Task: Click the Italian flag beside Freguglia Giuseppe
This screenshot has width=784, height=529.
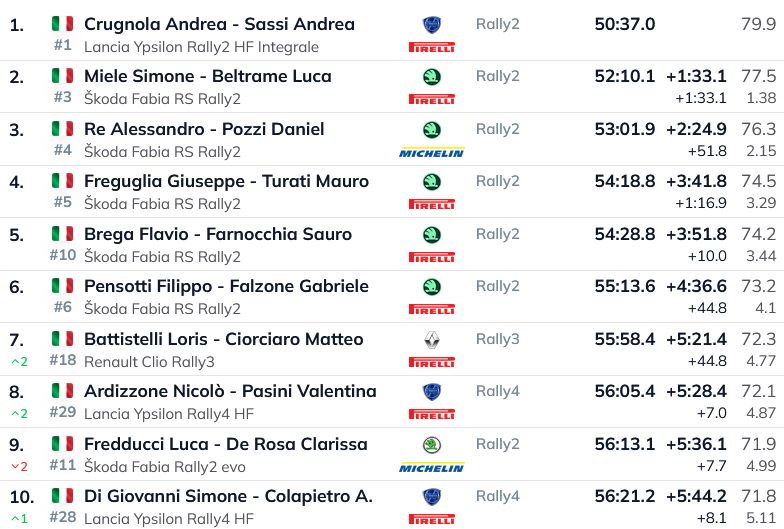Action: 63,181
